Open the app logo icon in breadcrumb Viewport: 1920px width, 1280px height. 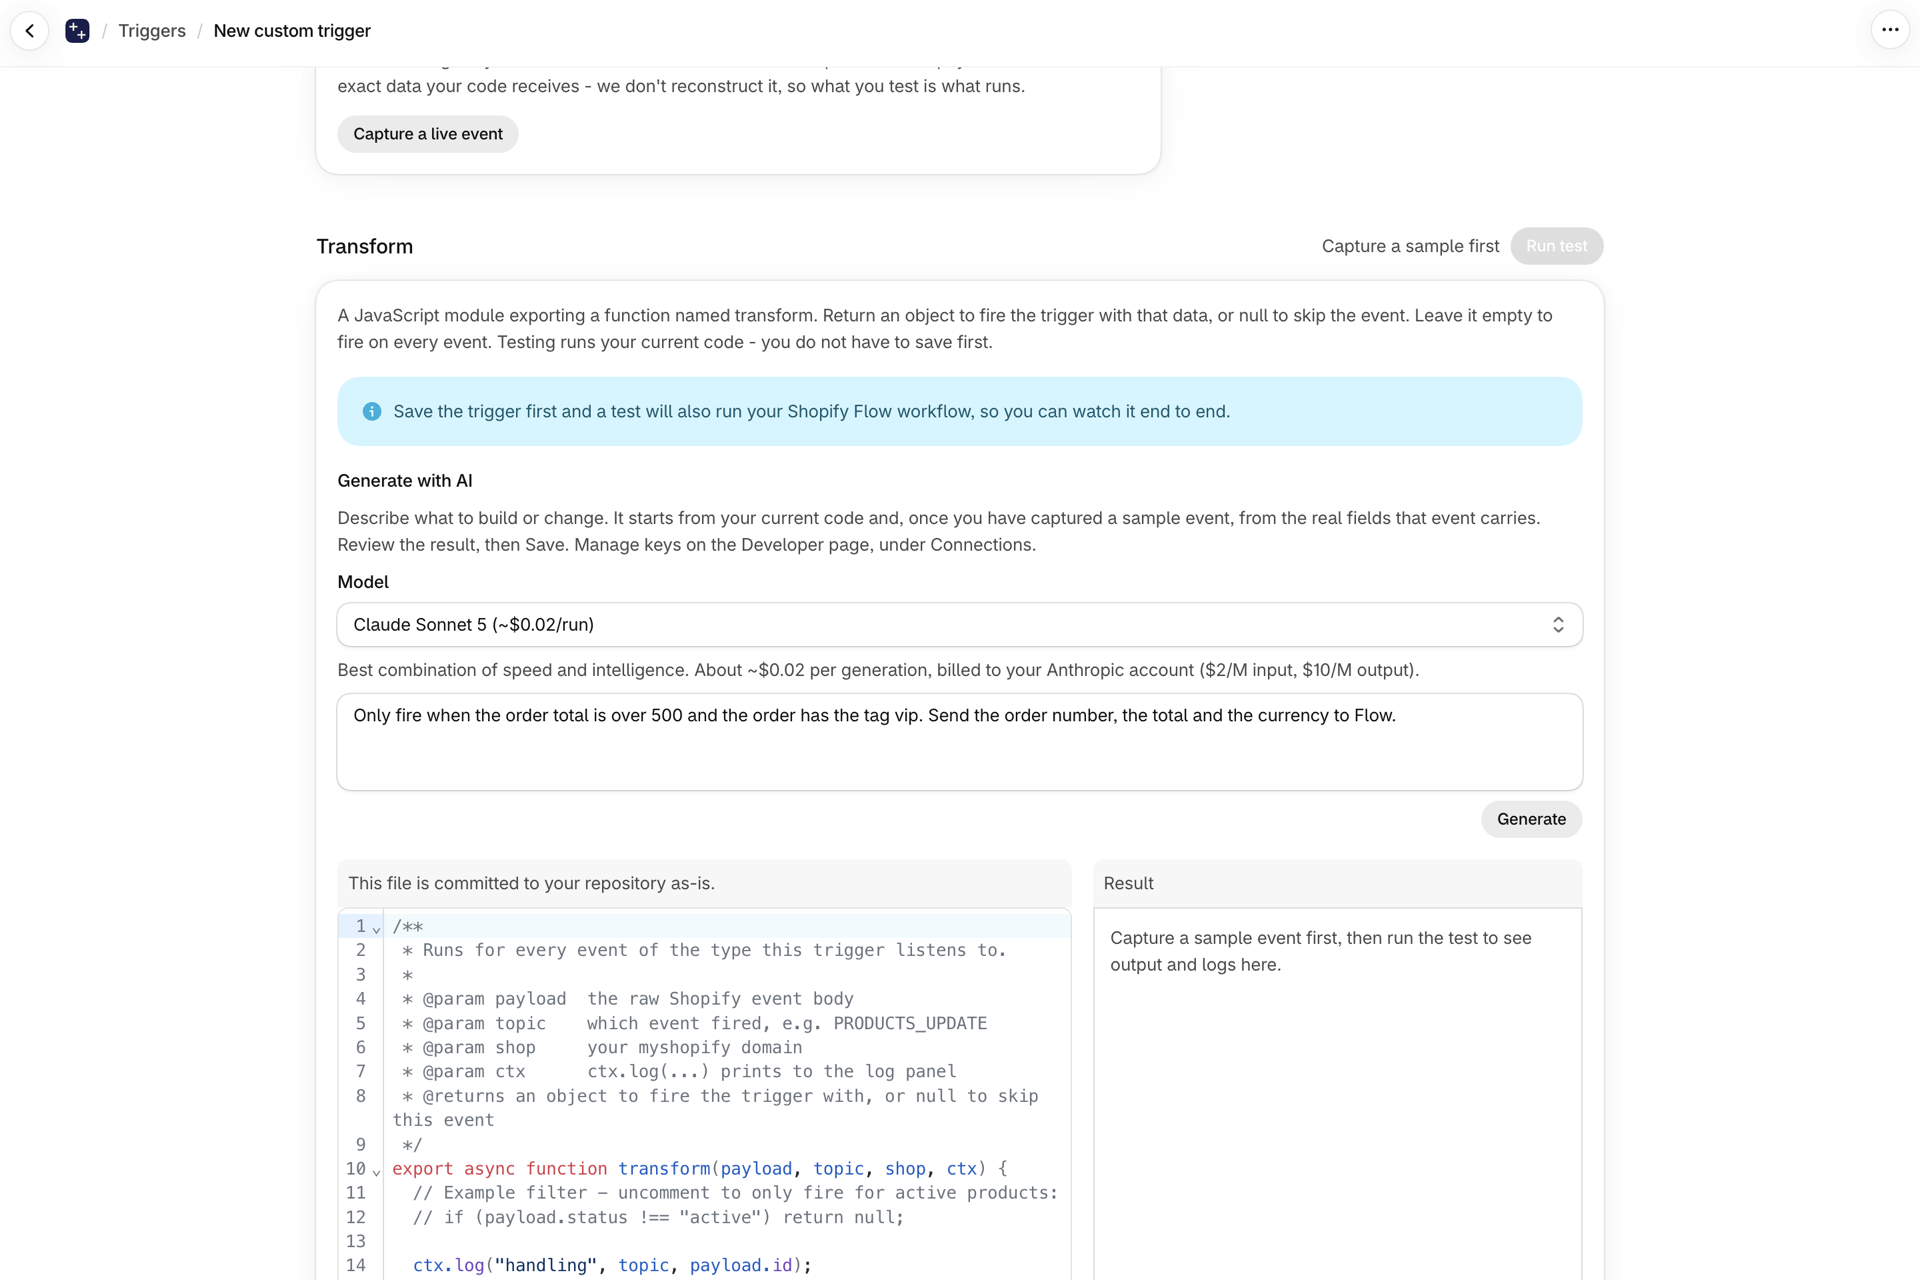(77, 31)
